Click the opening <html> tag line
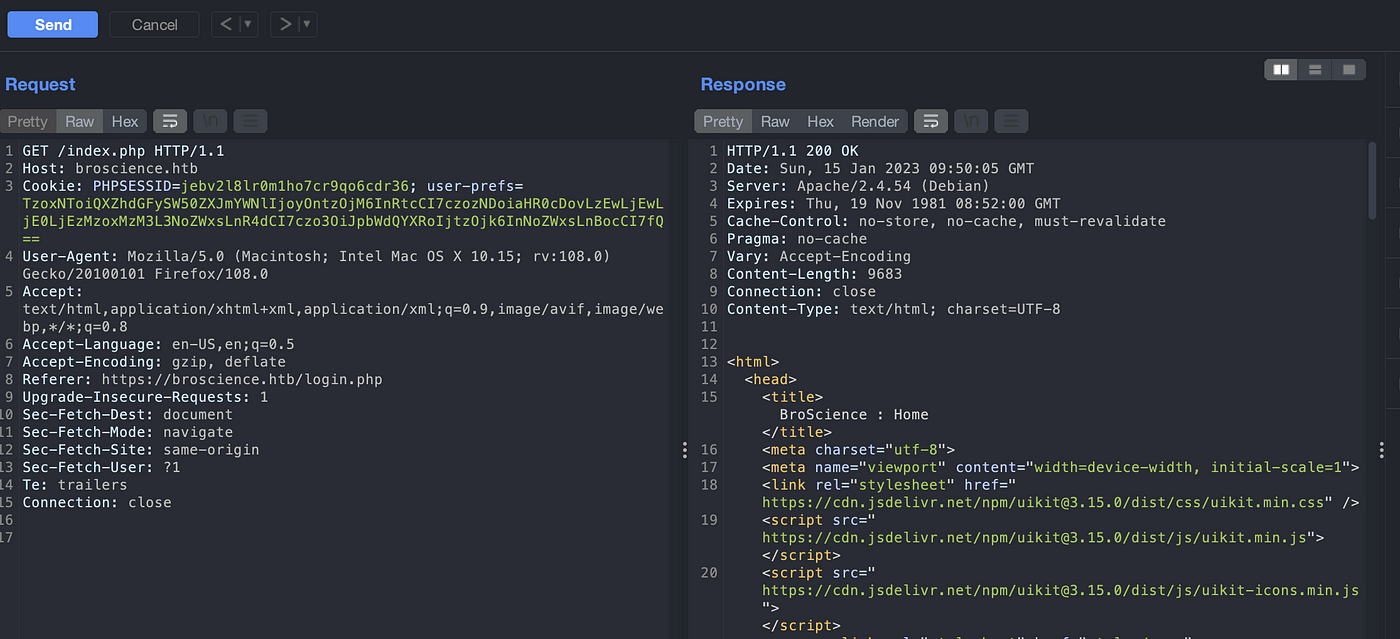1400x639 pixels. click(x=752, y=362)
